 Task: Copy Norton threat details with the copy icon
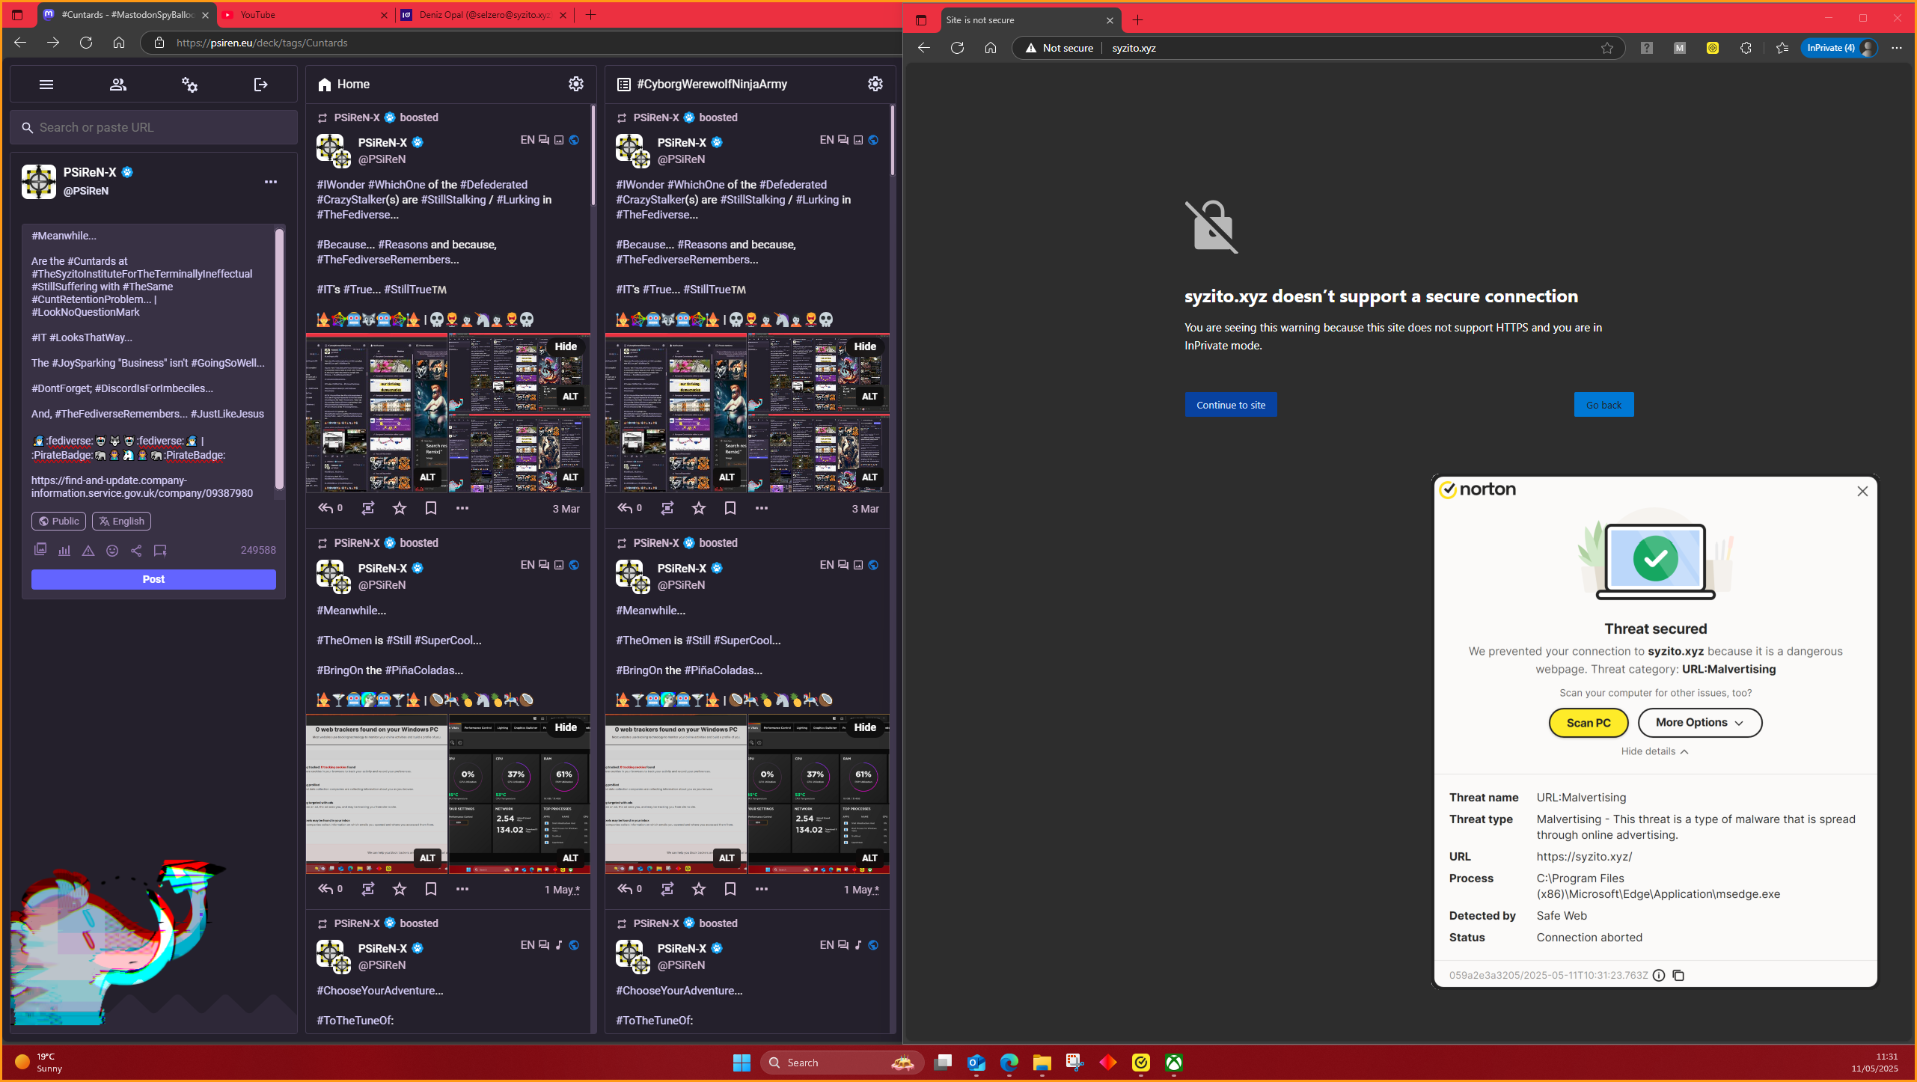1678,975
